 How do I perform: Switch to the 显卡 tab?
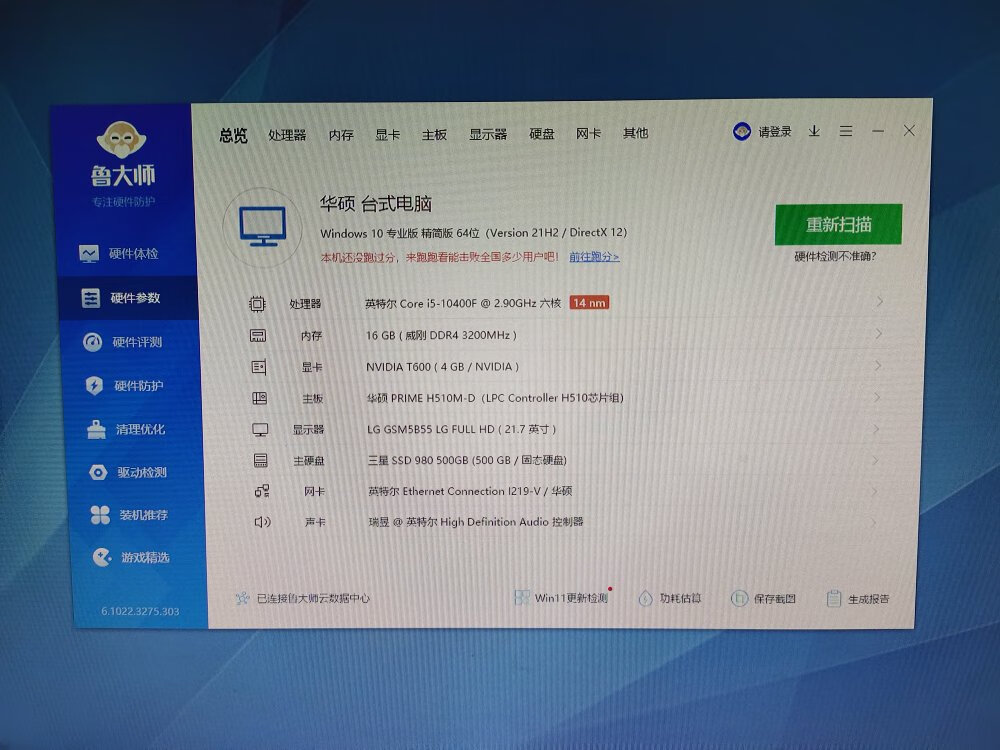(x=388, y=135)
